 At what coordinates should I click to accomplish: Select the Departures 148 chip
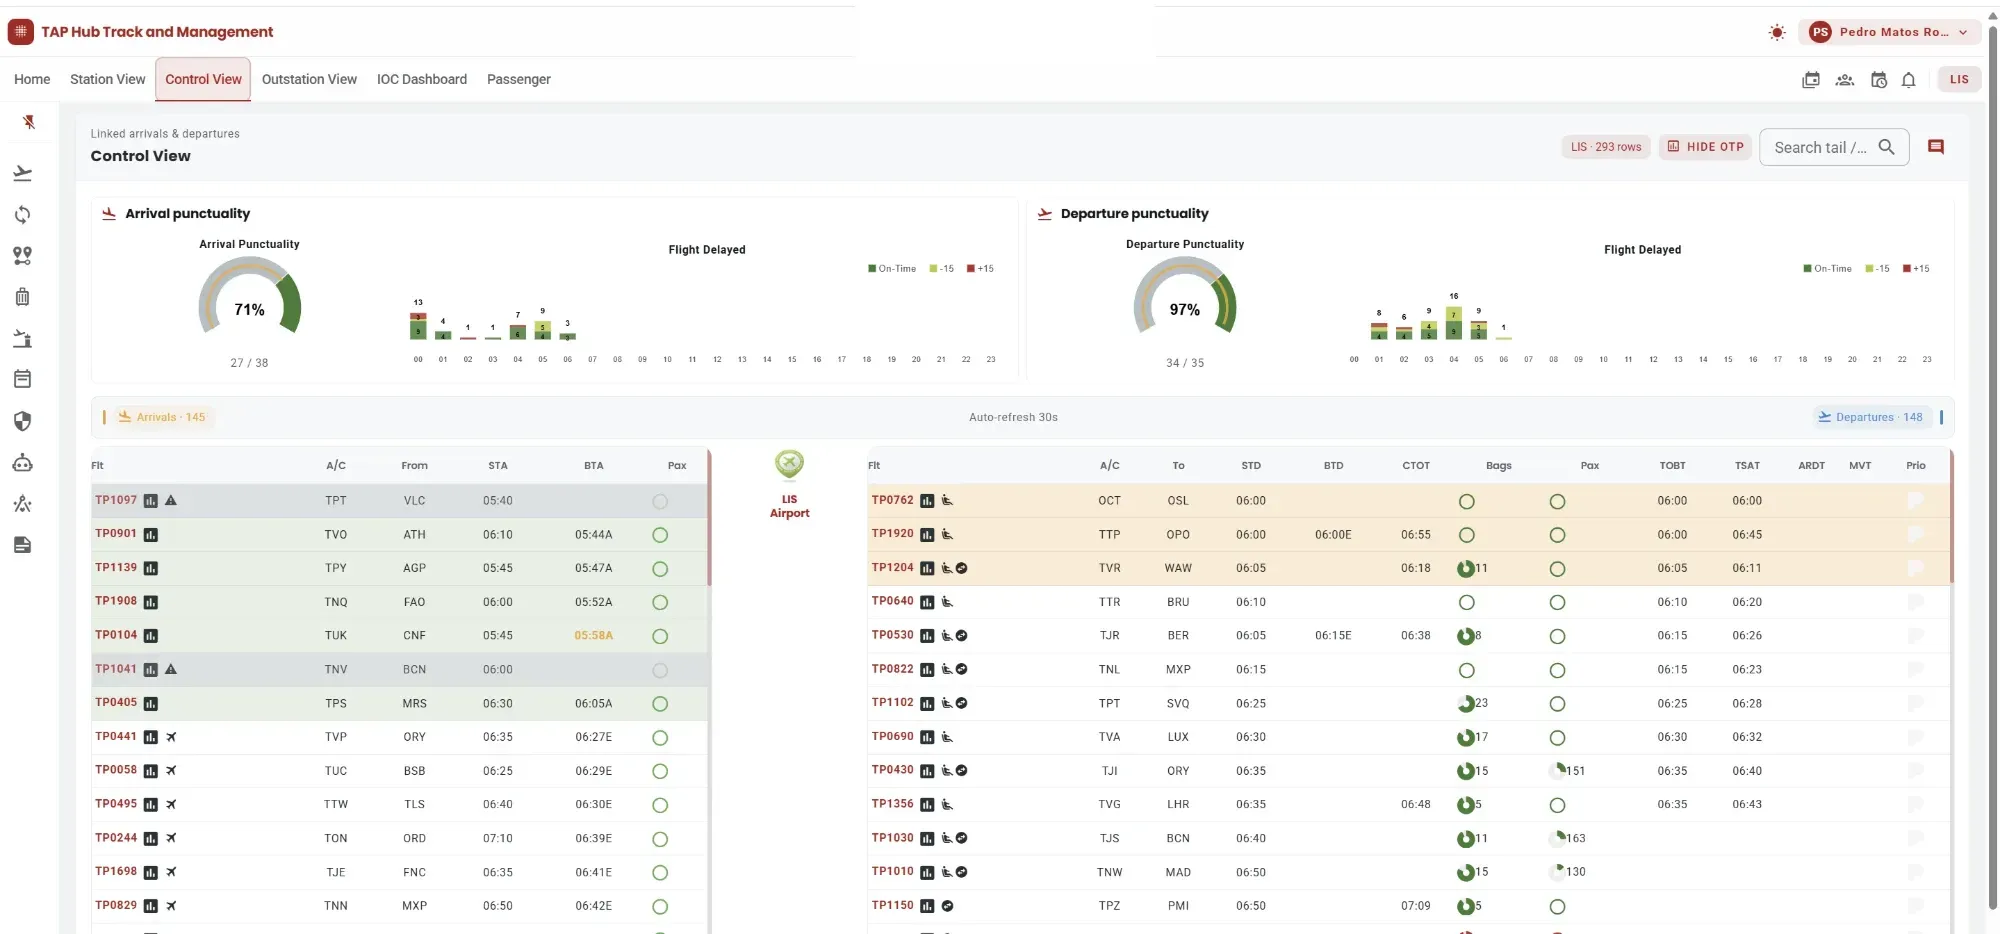tap(1870, 417)
